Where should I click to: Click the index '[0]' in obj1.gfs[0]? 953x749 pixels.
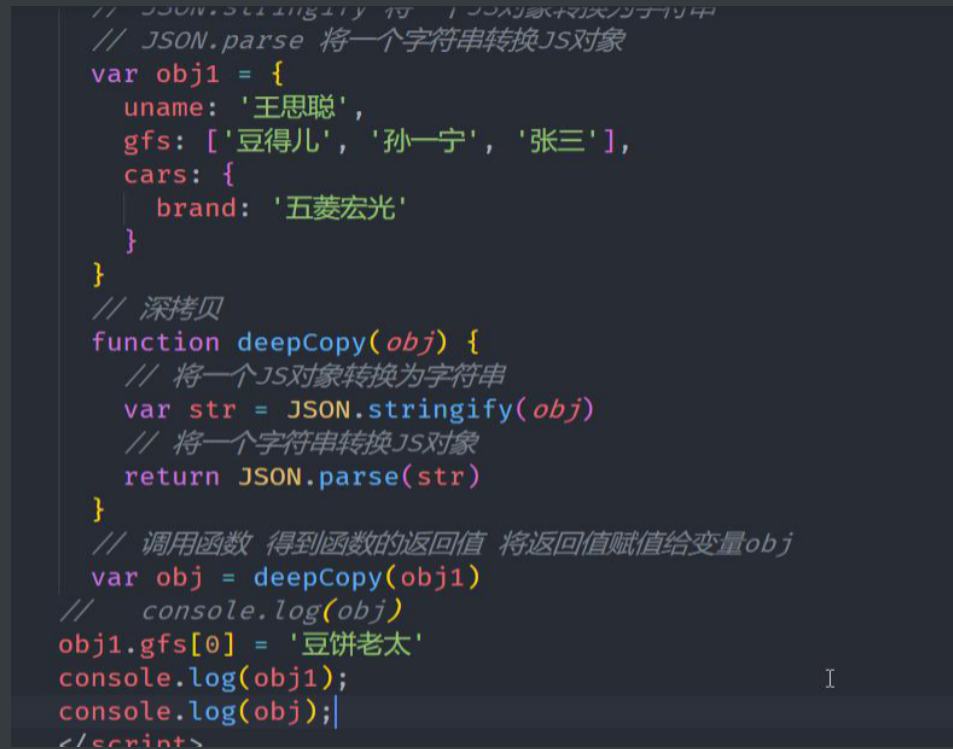(x=212, y=644)
